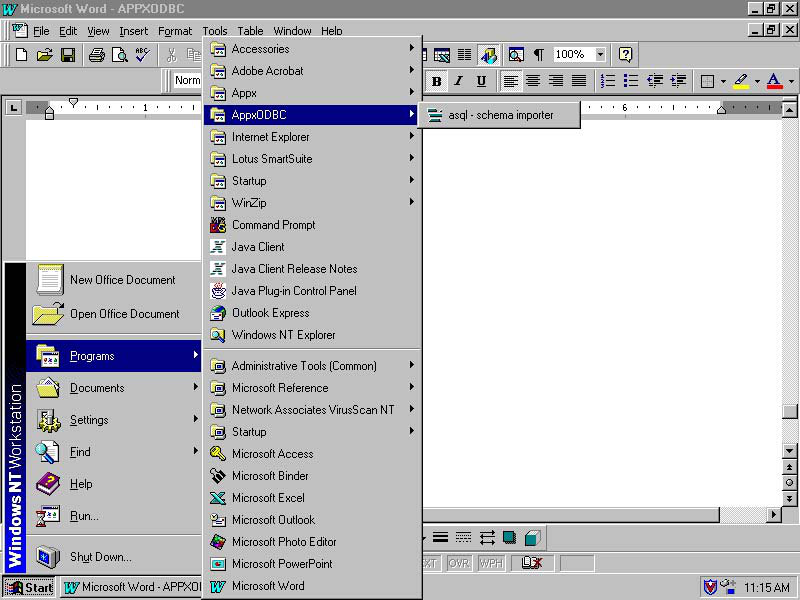Image resolution: width=800 pixels, height=600 pixels.
Task: Click the Open folder icon in Word toolbar
Action: [45, 55]
